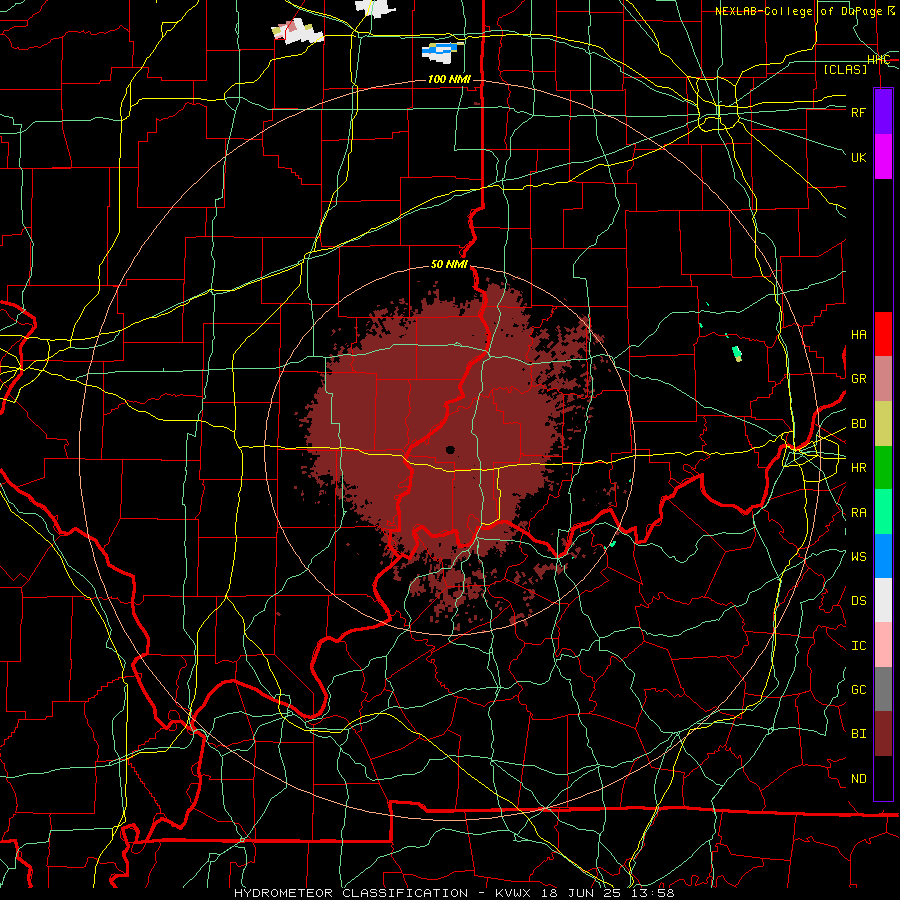Screen dimensions: 900x900
Task: Click the HA legend label
Action: point(858,335)
